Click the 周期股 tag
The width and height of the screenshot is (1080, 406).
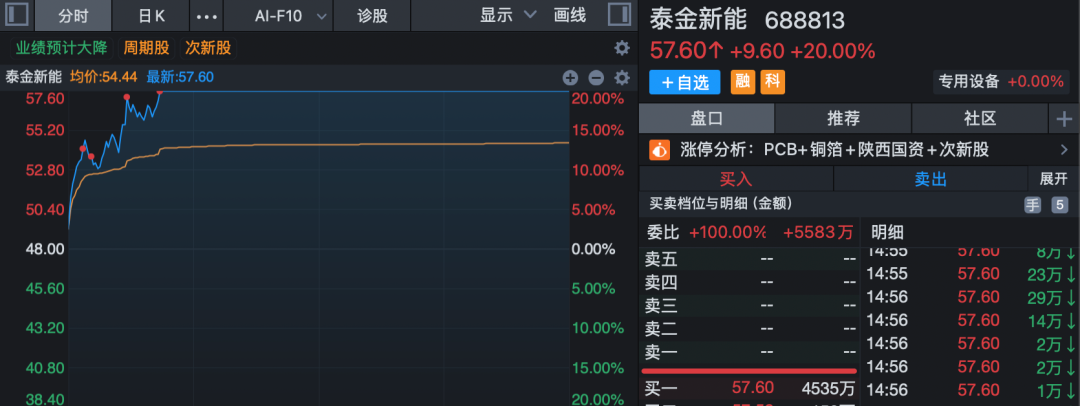click(146, 48)
